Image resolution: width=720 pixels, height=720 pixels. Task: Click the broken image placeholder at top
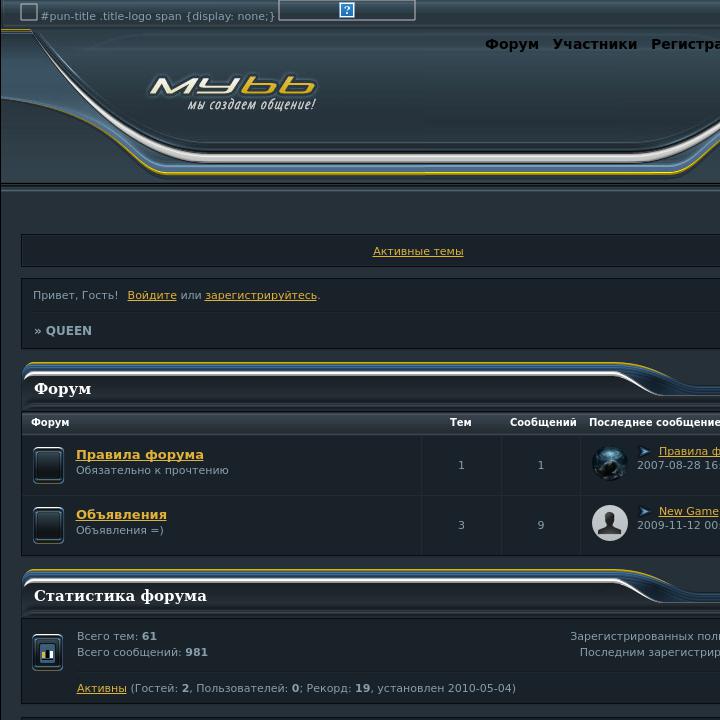coord(347,10)
